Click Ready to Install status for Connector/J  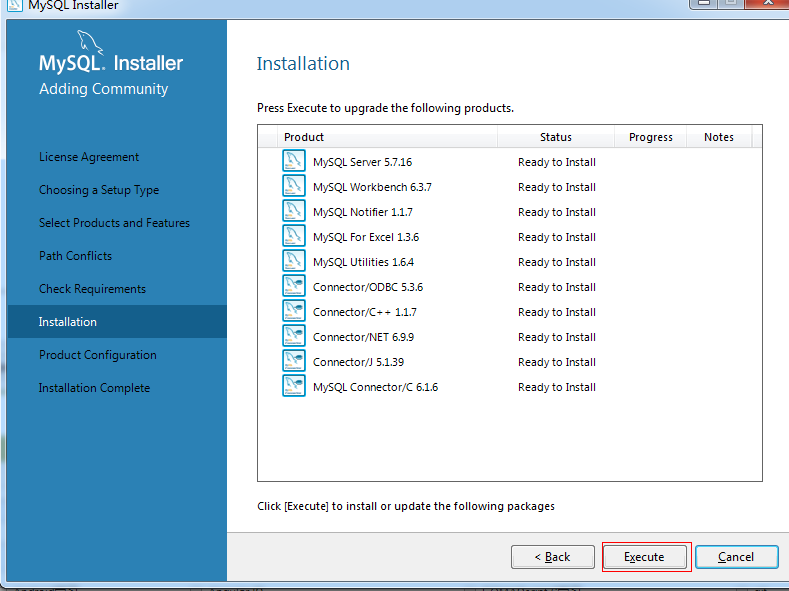click(x=557, y=362)
